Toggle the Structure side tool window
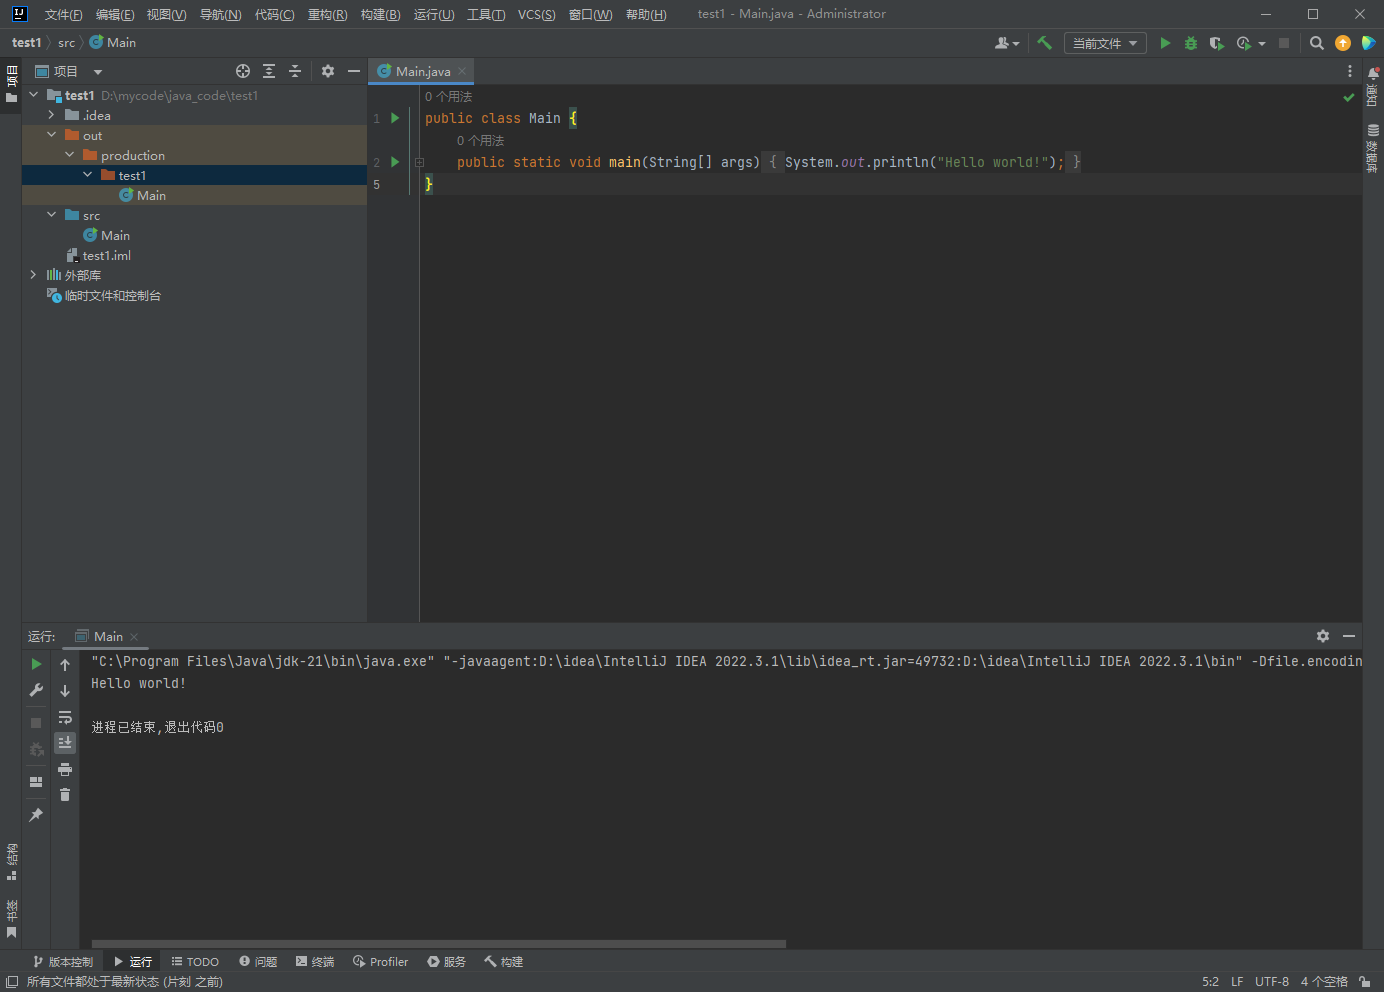The image size is (1384, 992). tap(12, 862)
